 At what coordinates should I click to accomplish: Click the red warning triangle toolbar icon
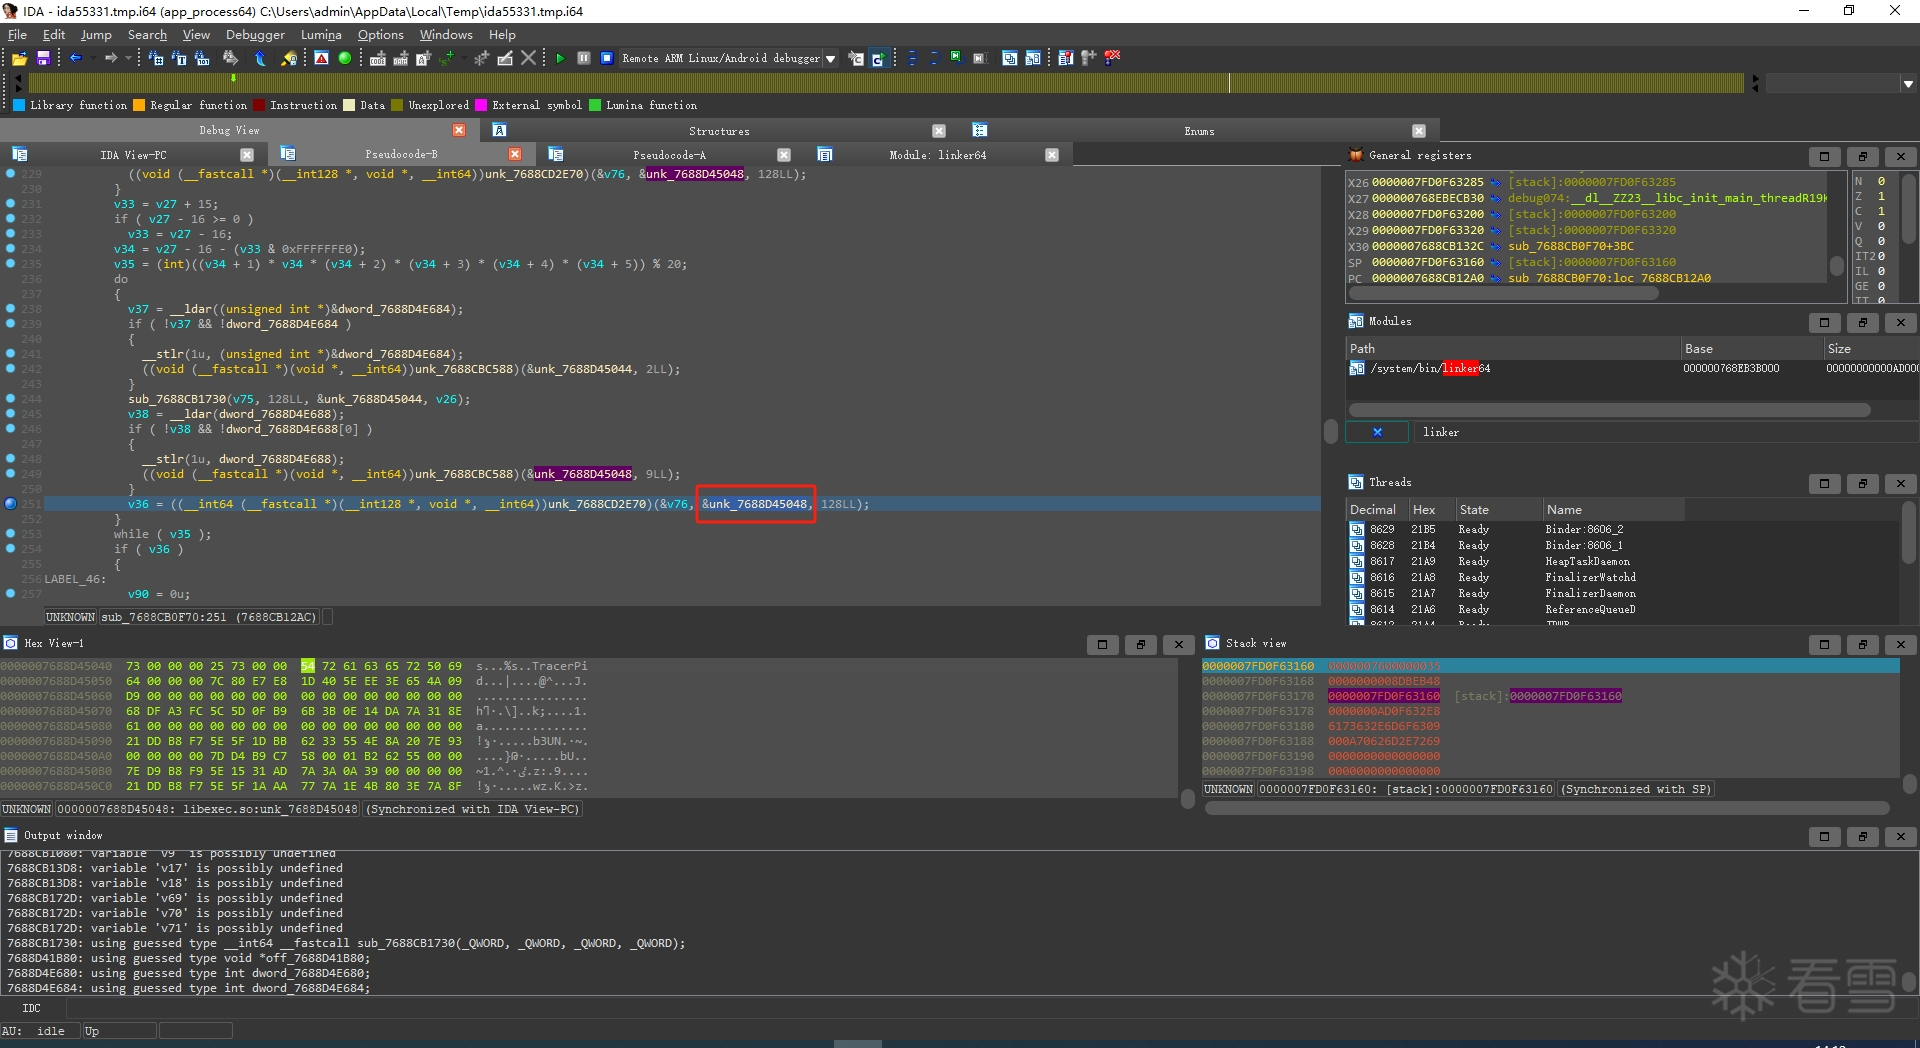(321, 58)
